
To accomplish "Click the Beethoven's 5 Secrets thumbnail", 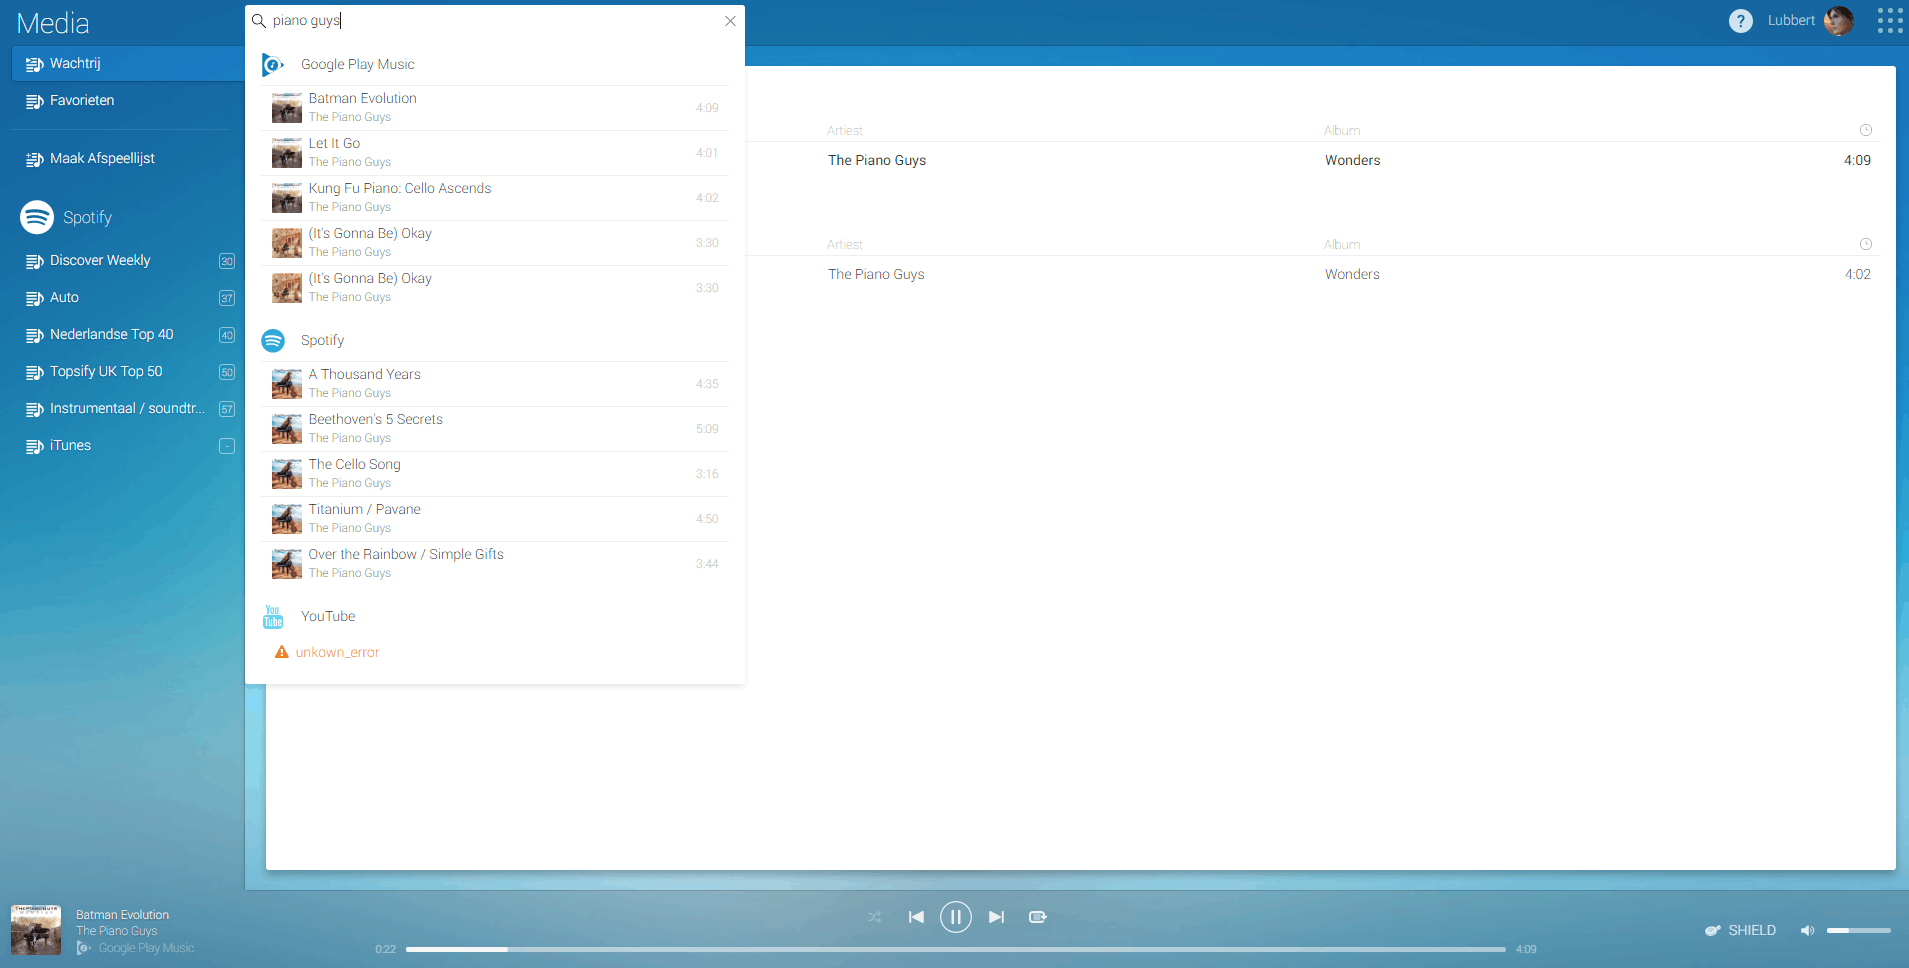I will (x=287, y=429).
